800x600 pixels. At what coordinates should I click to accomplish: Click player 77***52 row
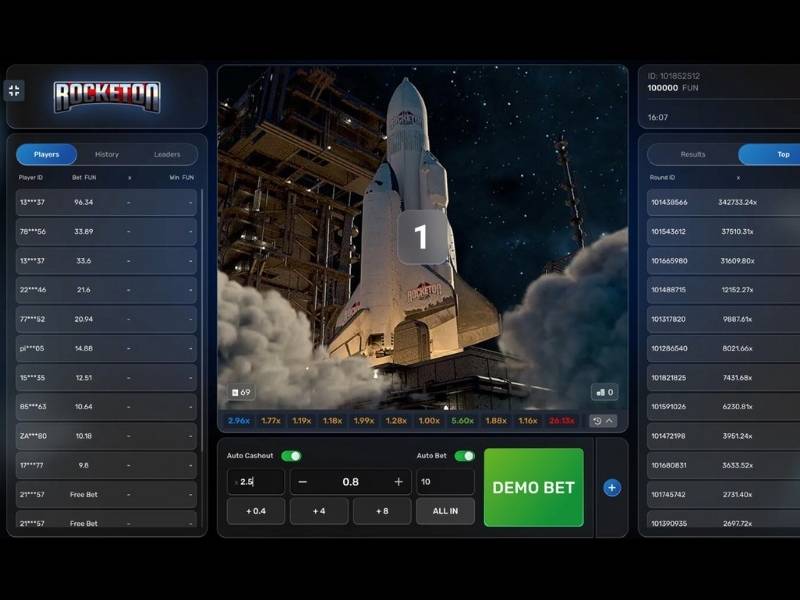point(106,319)
